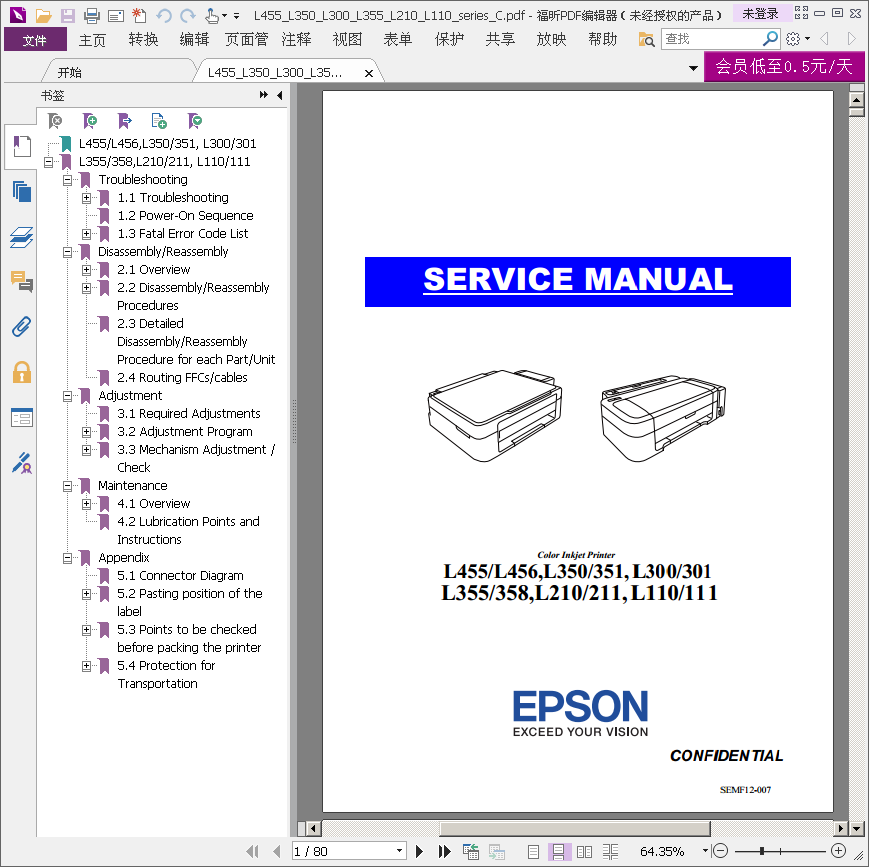Open the Digital Signatures panel icon

tap(22, 463)
